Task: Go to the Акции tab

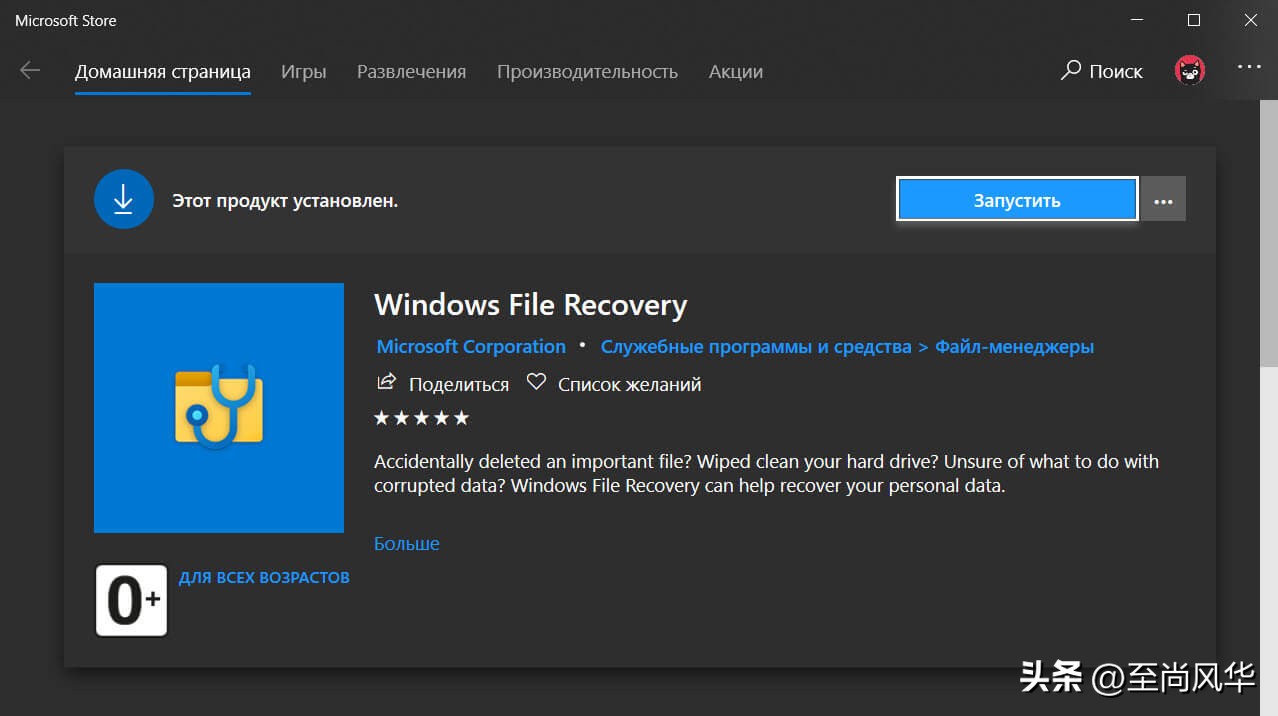Action: point(735,72)
